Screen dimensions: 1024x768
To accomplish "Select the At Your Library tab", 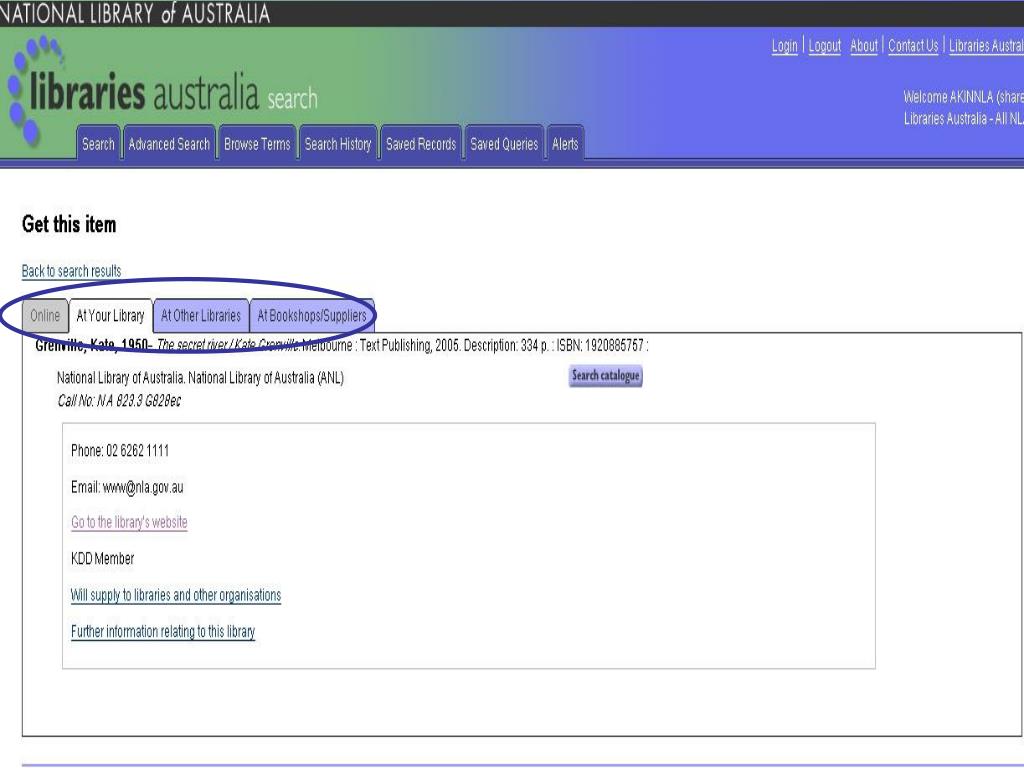I will 110,315.
